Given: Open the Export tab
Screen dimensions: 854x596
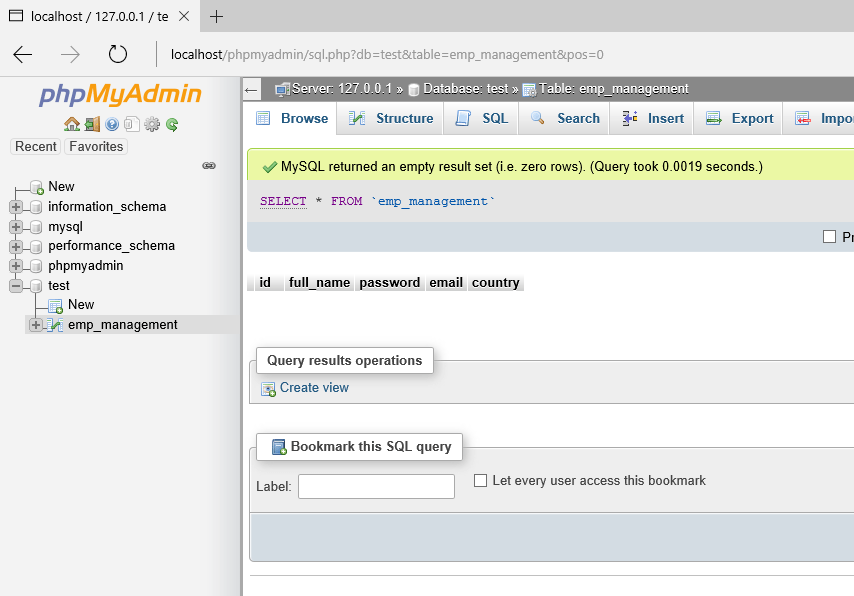Looking at the screenshot, I should [x=740, y=118].
